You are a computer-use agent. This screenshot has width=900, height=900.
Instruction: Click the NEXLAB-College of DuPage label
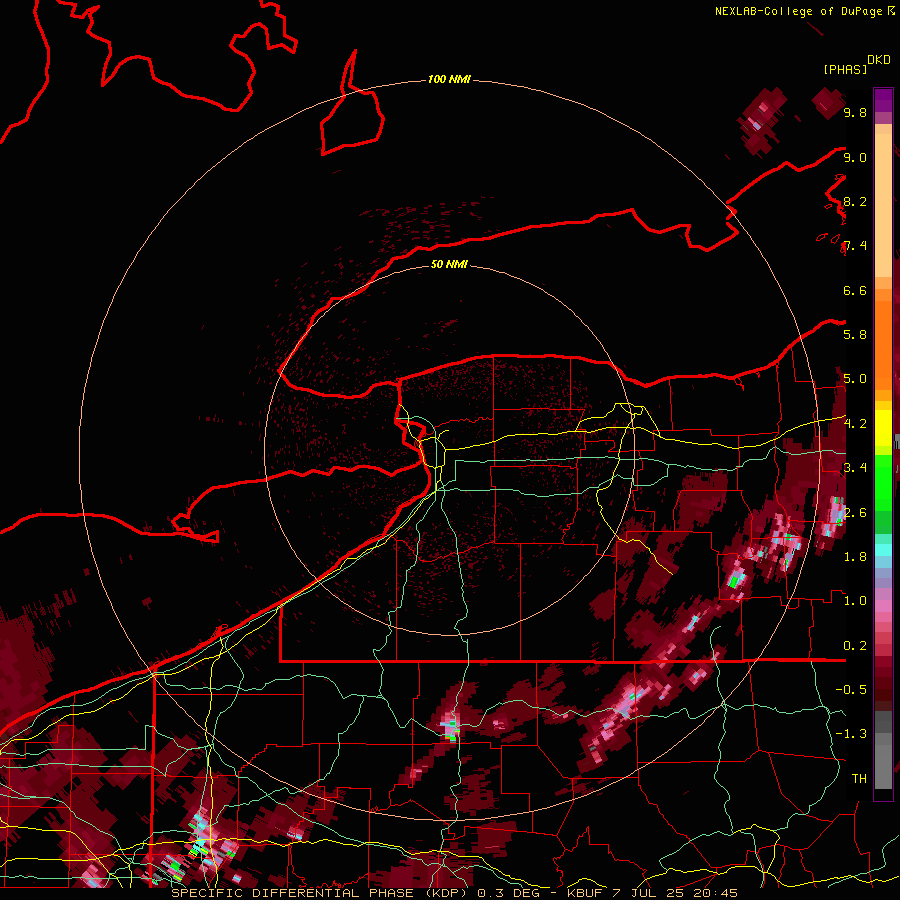[798, 11]
